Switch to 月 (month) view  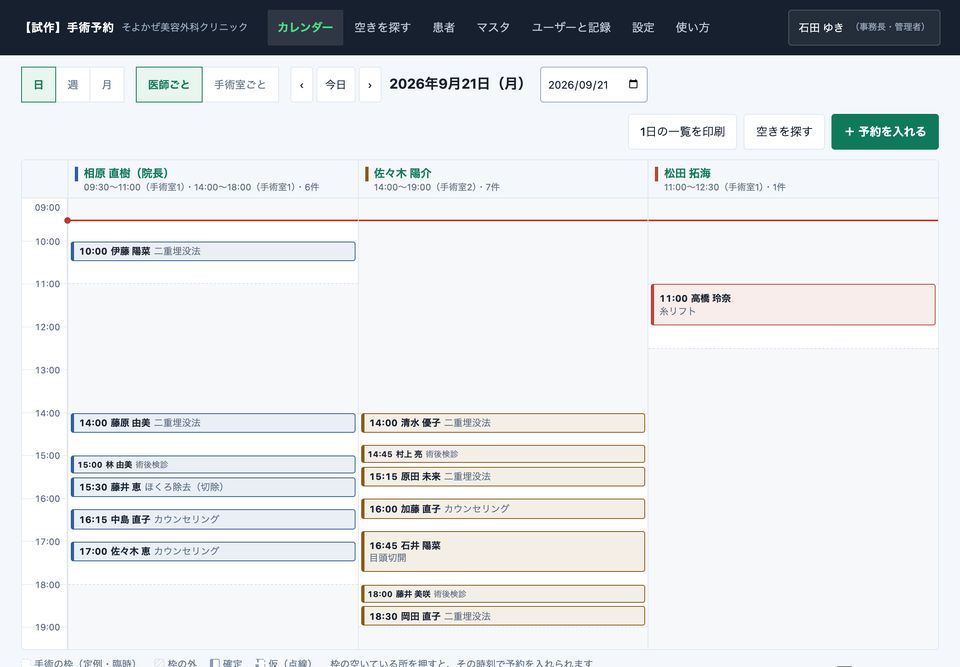coord(107,85)
